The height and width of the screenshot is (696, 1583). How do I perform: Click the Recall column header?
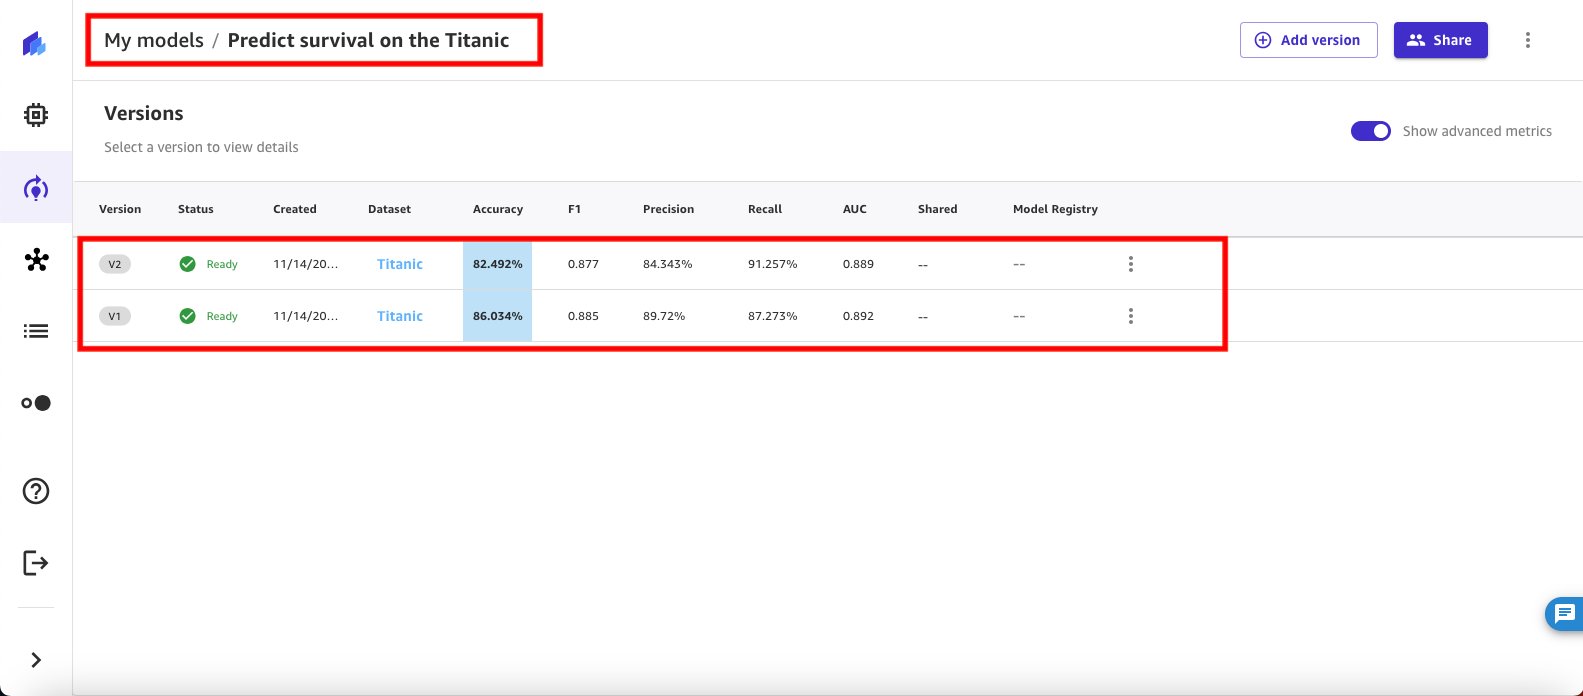tap(765, 209)
